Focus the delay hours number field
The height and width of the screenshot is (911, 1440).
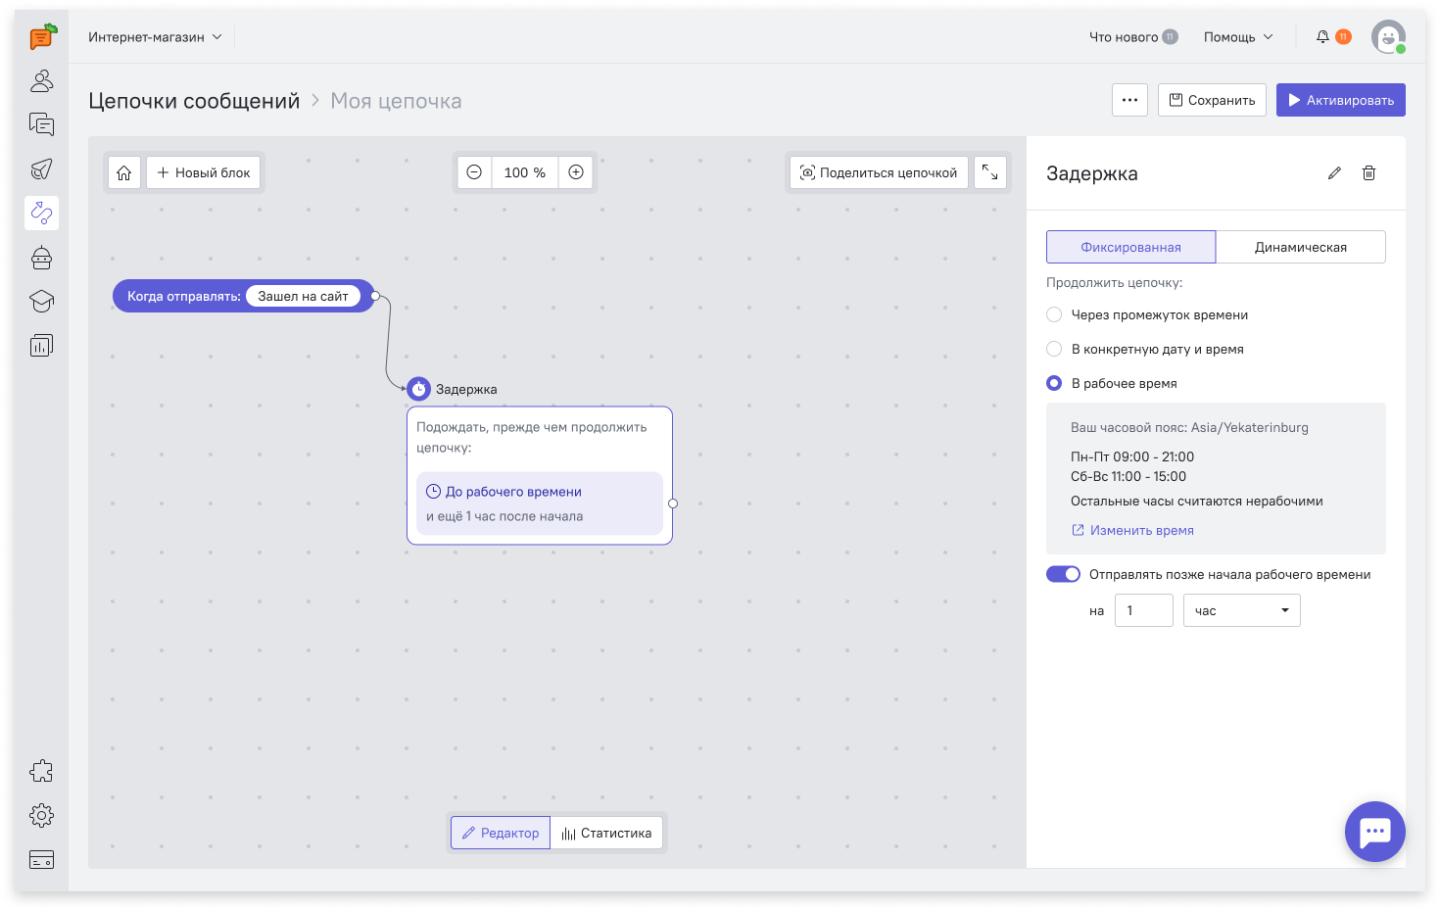1144,611
